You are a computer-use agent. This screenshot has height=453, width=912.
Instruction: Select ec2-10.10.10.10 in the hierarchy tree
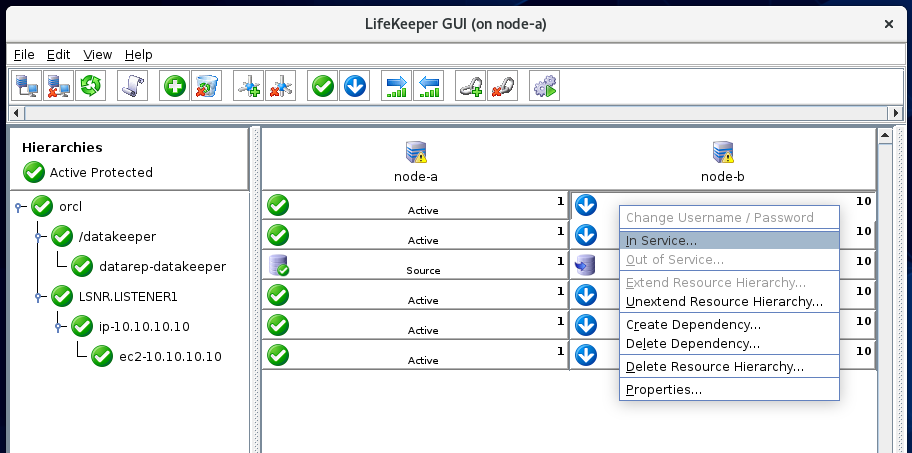click(x=170, y=356)
